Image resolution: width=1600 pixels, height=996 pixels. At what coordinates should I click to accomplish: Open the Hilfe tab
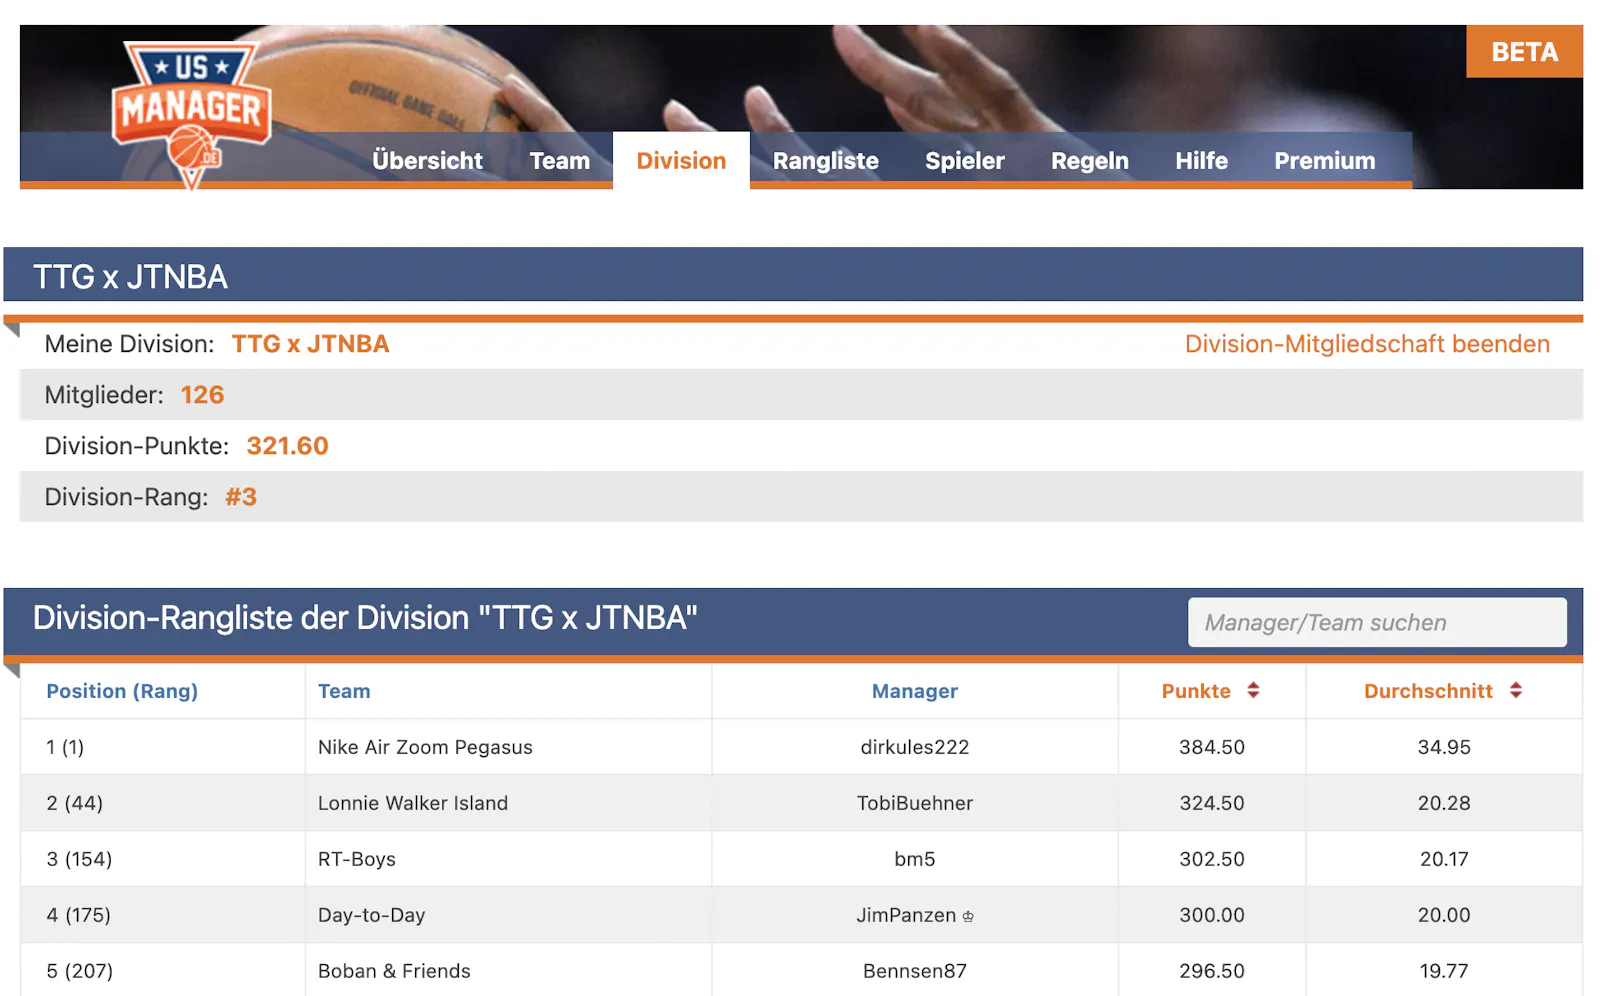[1201, 161]
